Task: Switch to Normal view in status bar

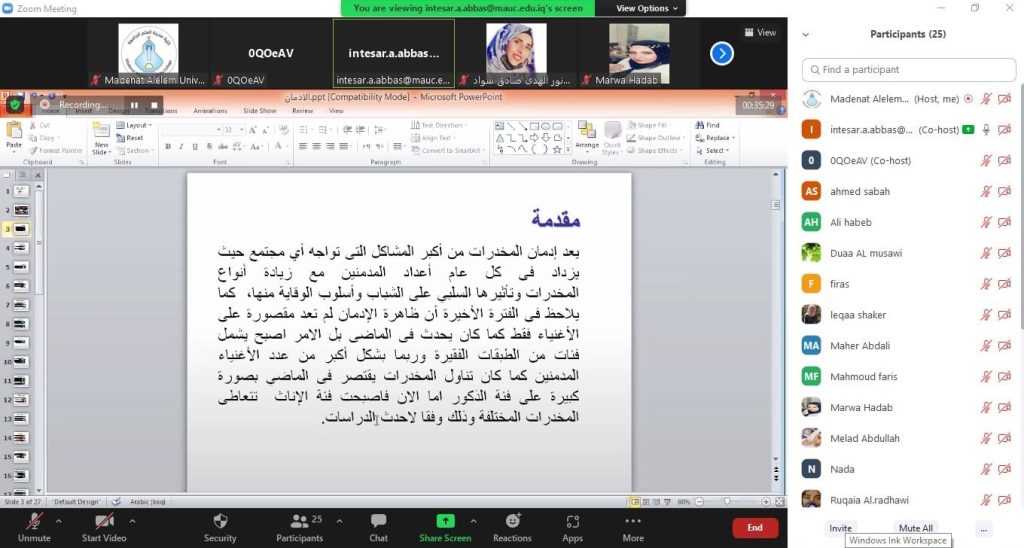Action: 634,502
